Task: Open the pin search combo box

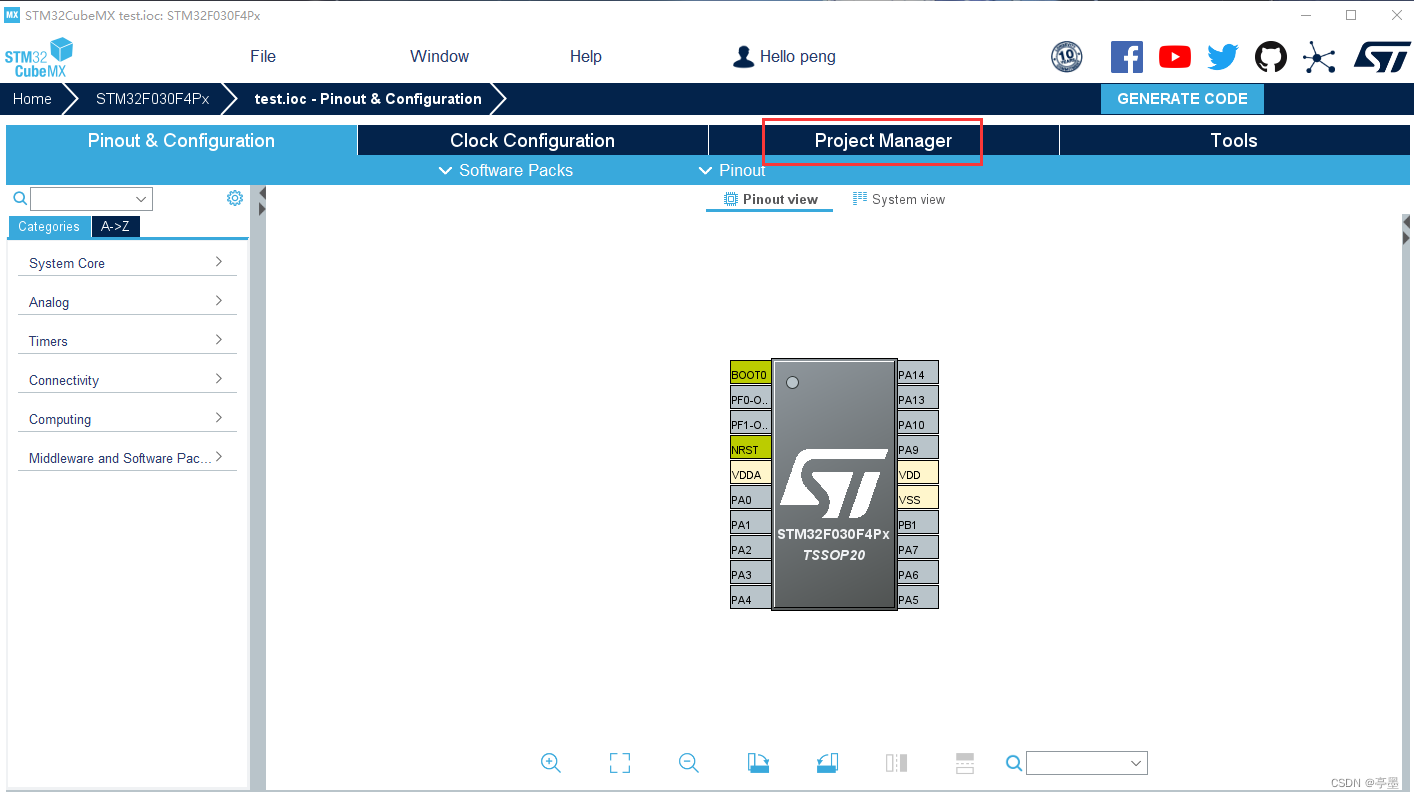Action: point(1086,763)
